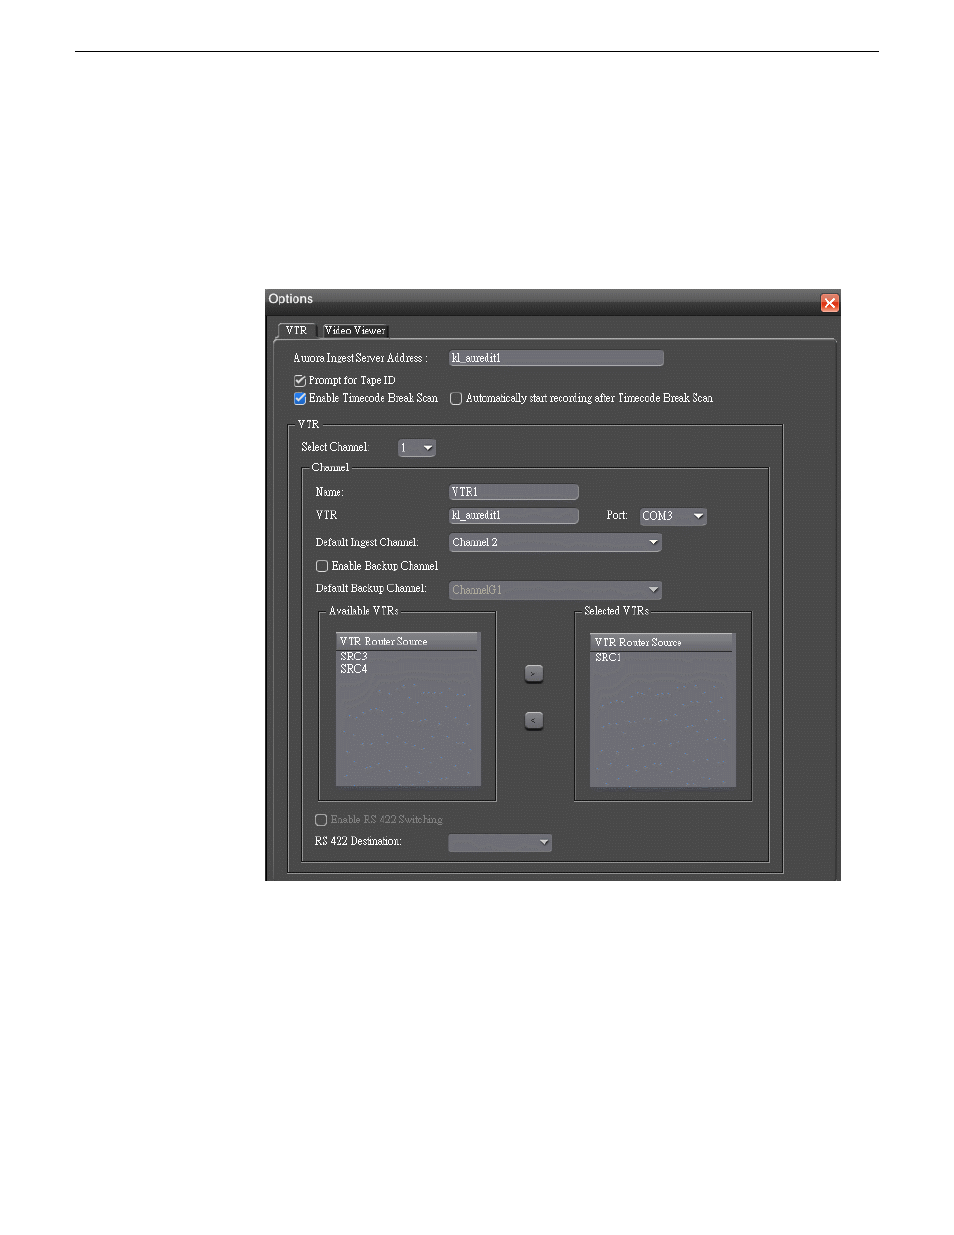Click VTR Router Source header in Selected VTRs
This screenshot has width=954, height=1235.
tap(662, 643)
